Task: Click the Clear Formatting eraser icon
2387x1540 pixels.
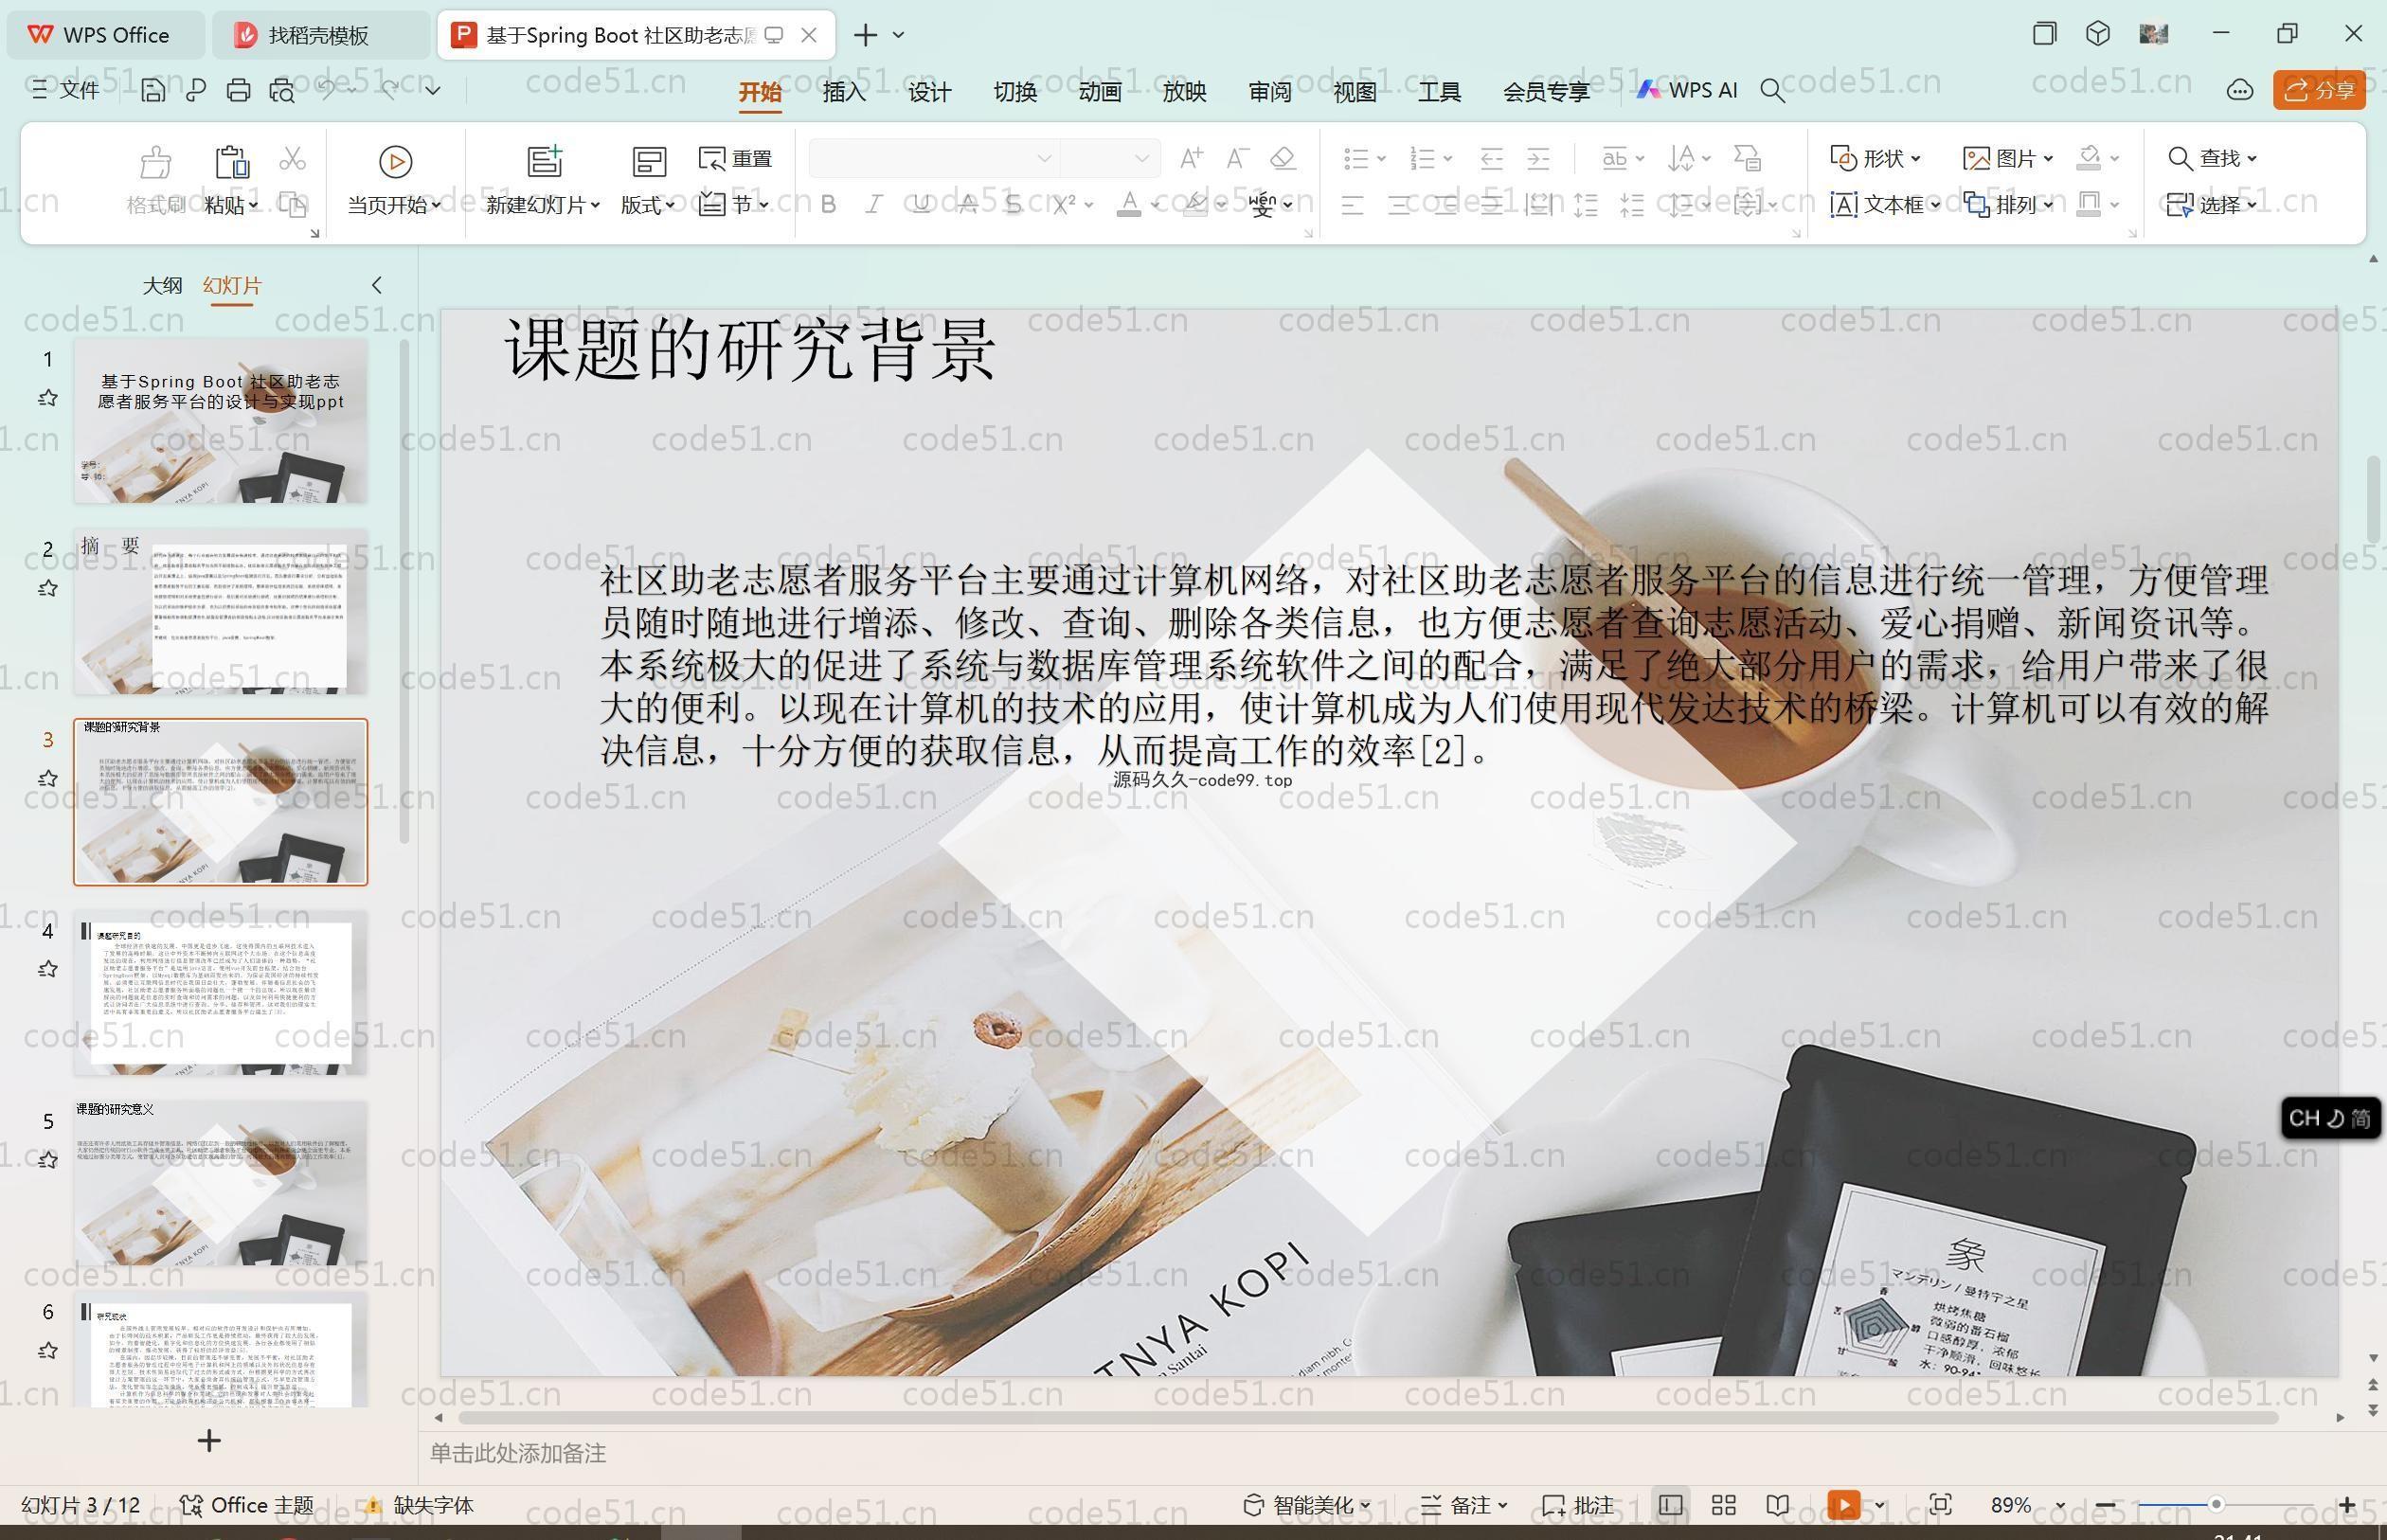Action: (1283, 158)
